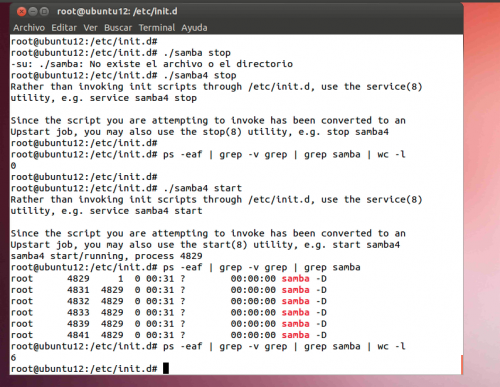
Task: Open the Ver menu
Action: (90, 28)
